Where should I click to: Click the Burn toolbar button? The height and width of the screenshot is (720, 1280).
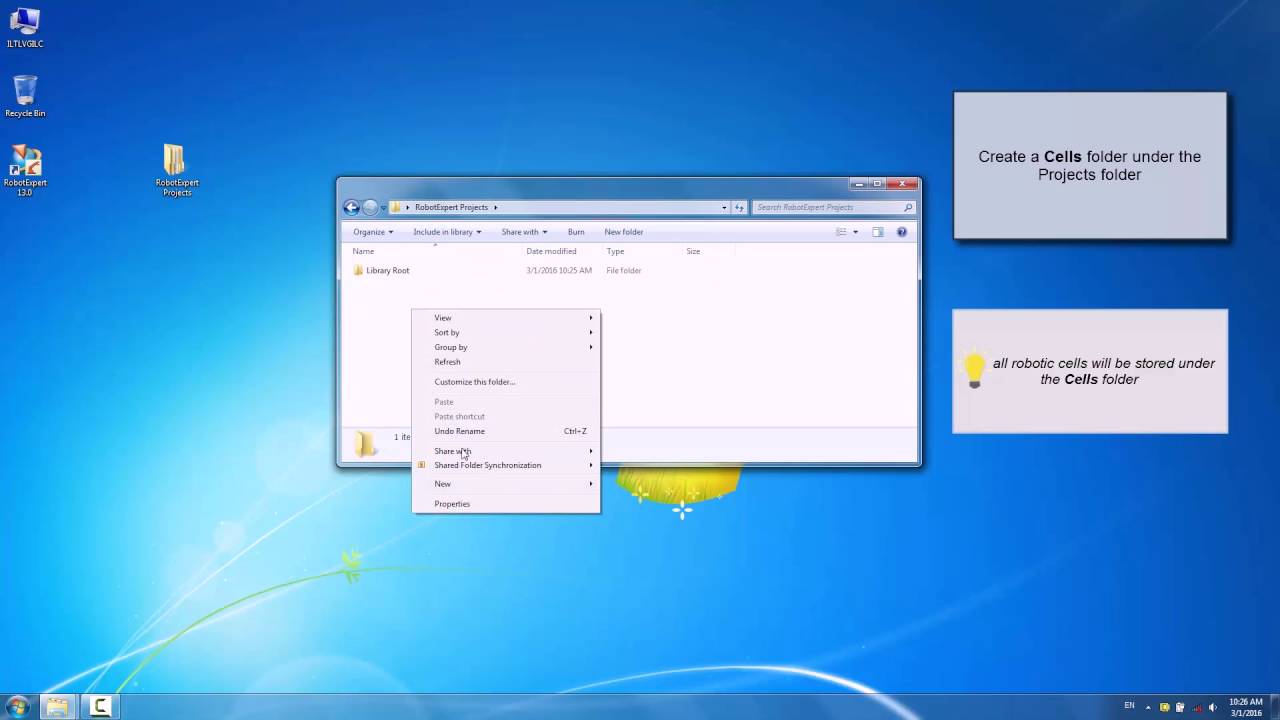(x=576, y=232)
